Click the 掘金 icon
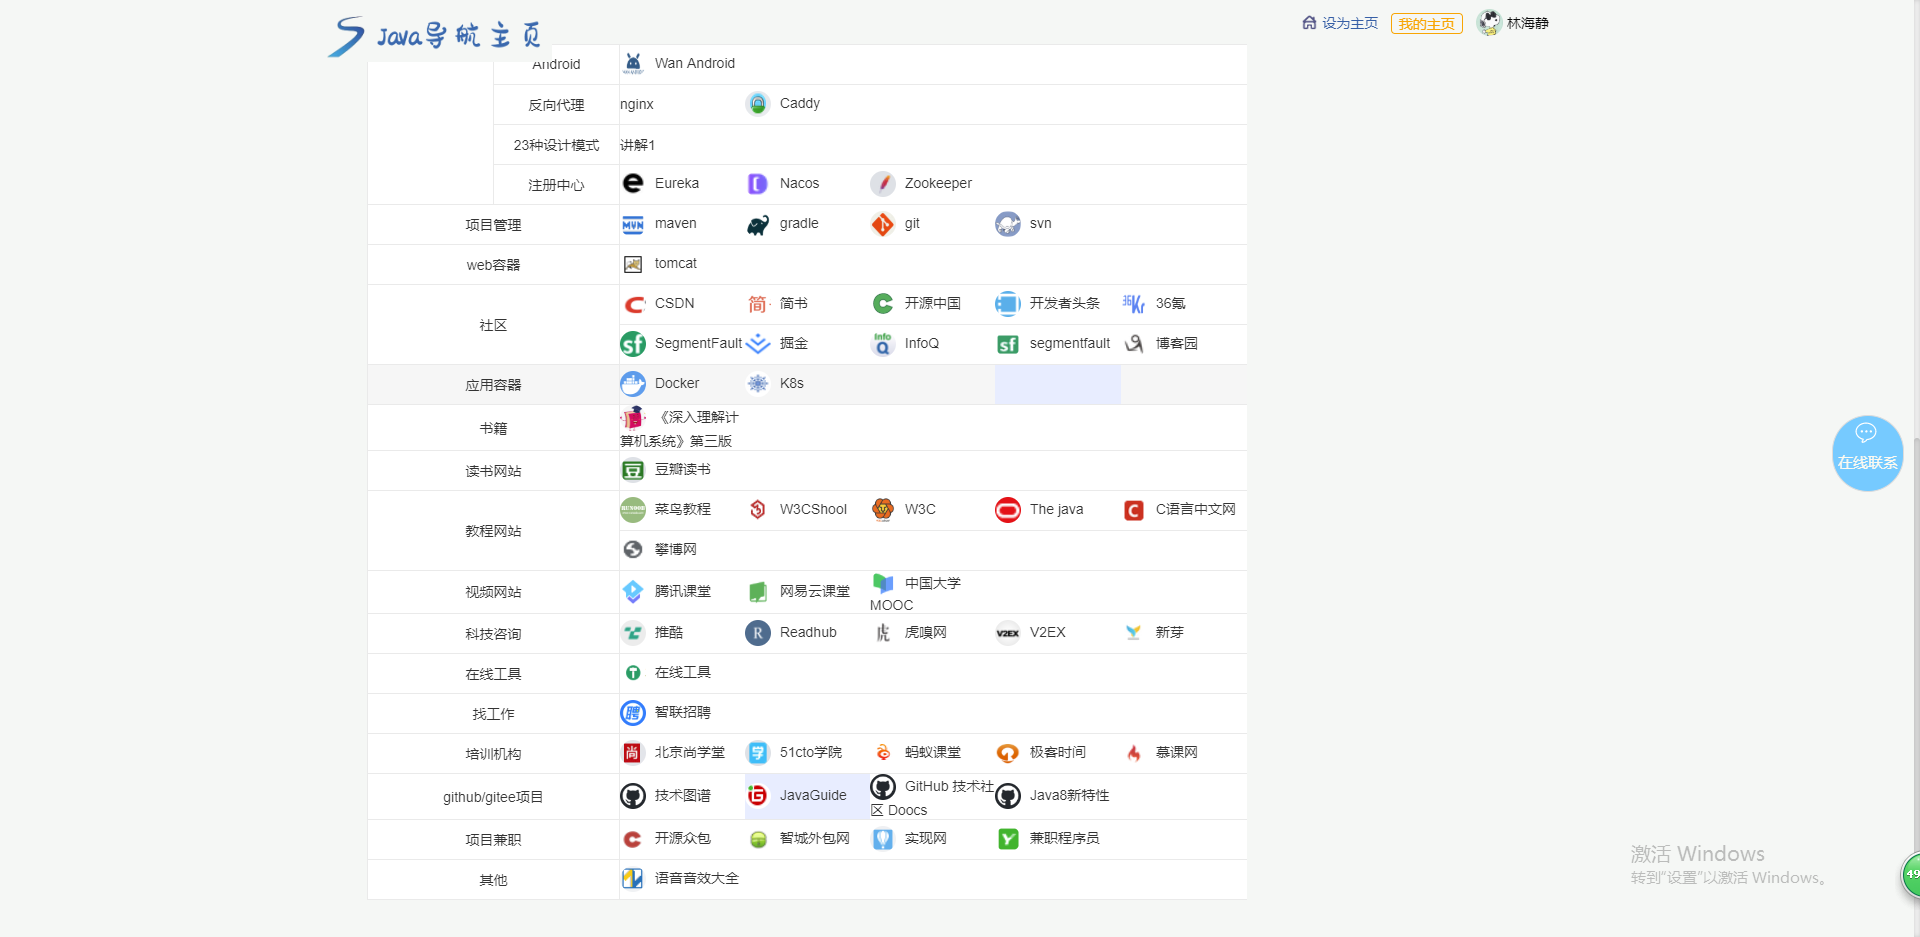This screenshot has height=937, width=1920. pyautogui.click(x=758, y=344)
